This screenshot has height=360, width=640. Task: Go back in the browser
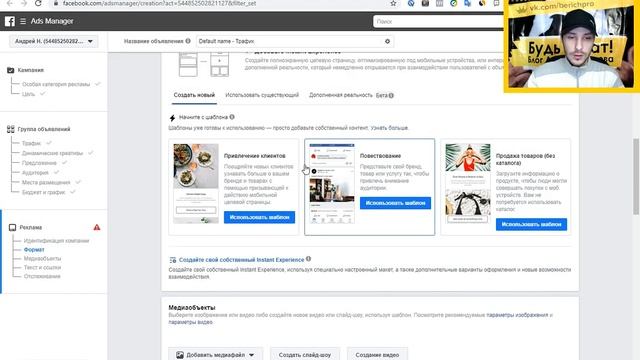point(9,3)
